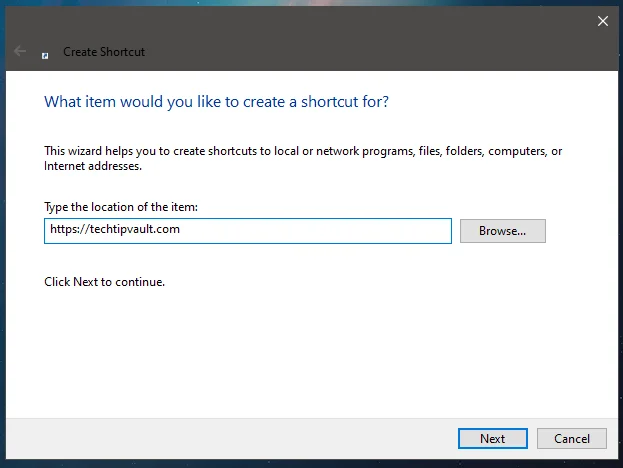
Task: Click the Next button
Action: coord(493,439)
